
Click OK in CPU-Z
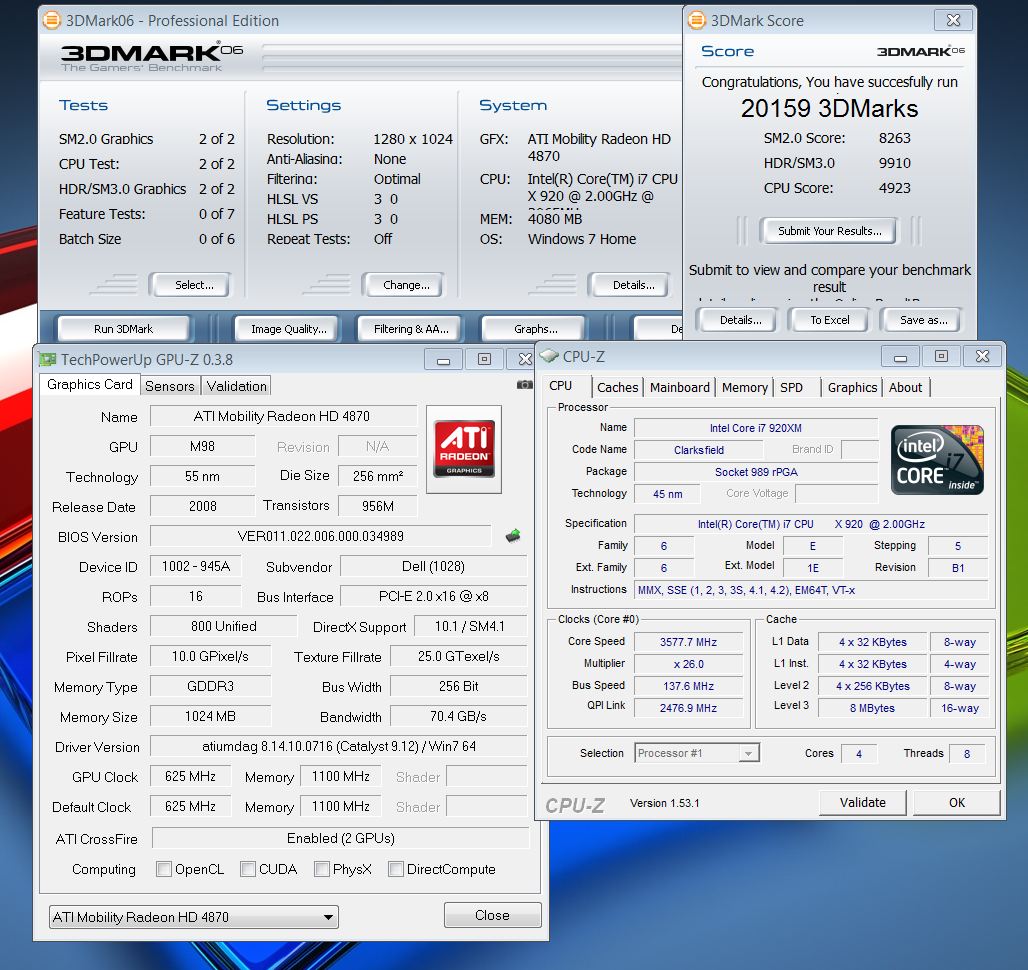click(957, 802)
